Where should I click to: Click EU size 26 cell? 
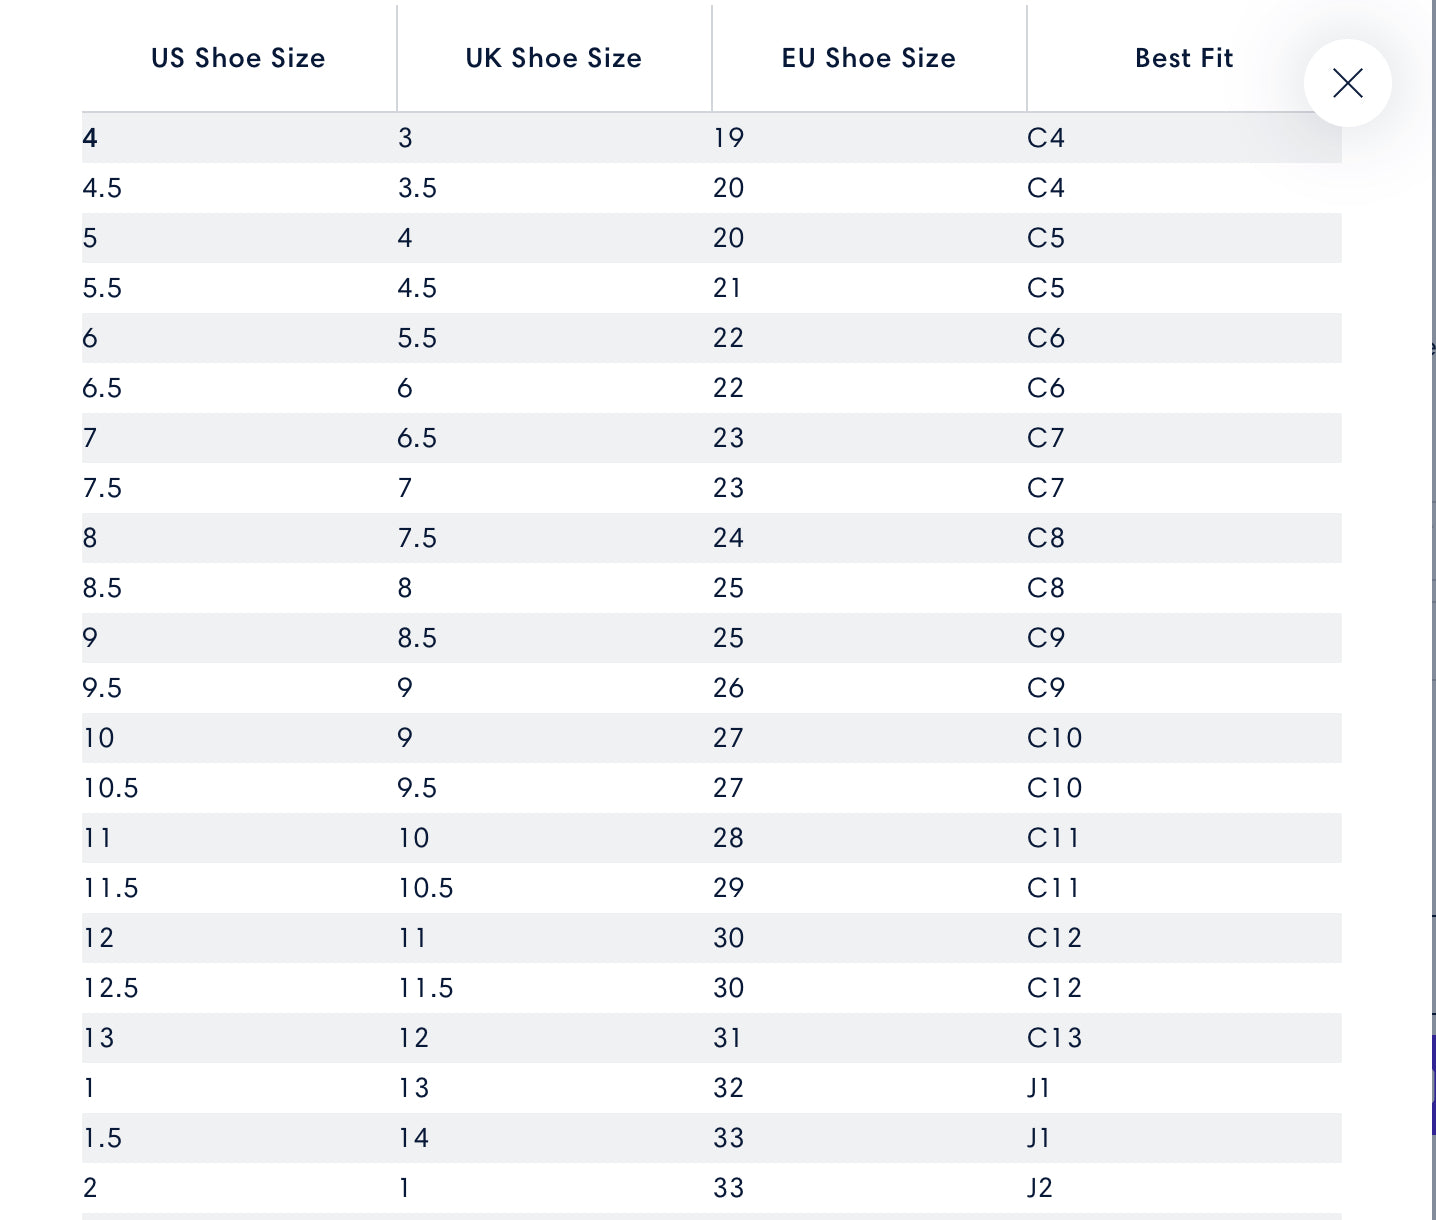pos(729,688)
